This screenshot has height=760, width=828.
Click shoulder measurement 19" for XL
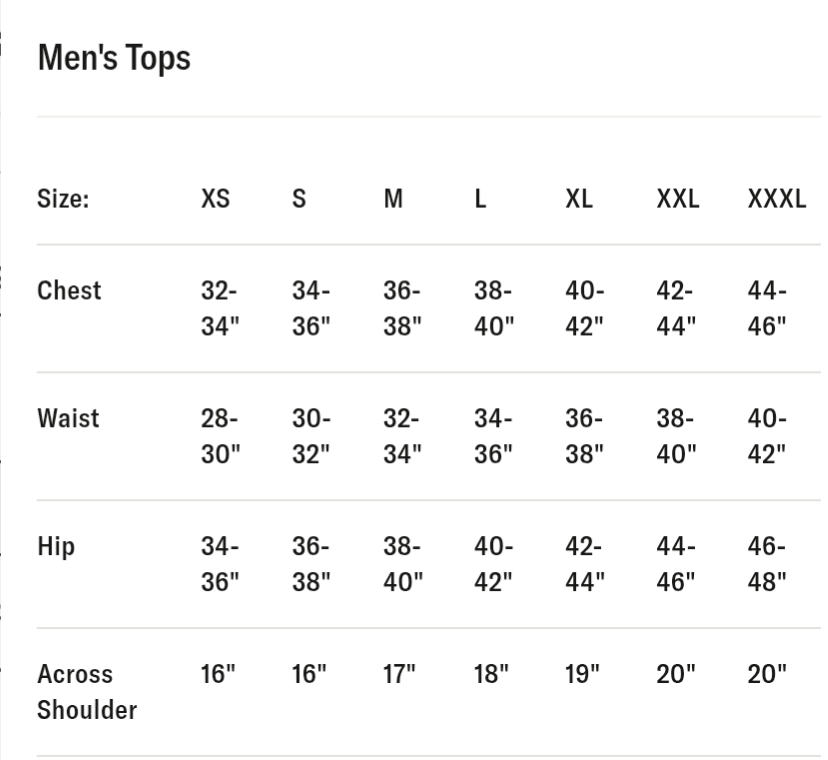point(582,674)
